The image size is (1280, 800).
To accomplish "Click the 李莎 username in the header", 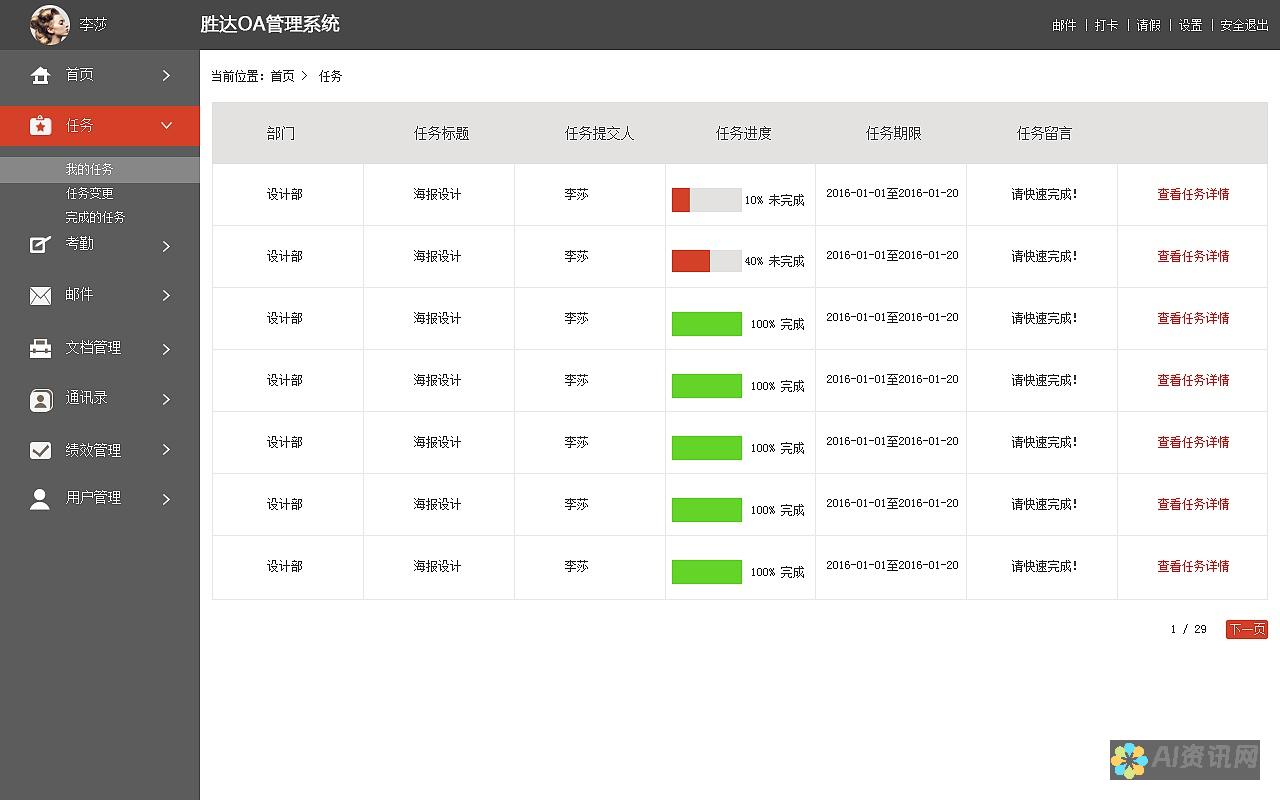I will 93,25.
